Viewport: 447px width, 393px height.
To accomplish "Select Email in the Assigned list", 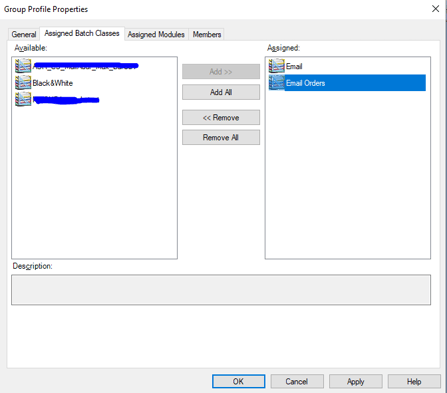I will coord(294,66).
